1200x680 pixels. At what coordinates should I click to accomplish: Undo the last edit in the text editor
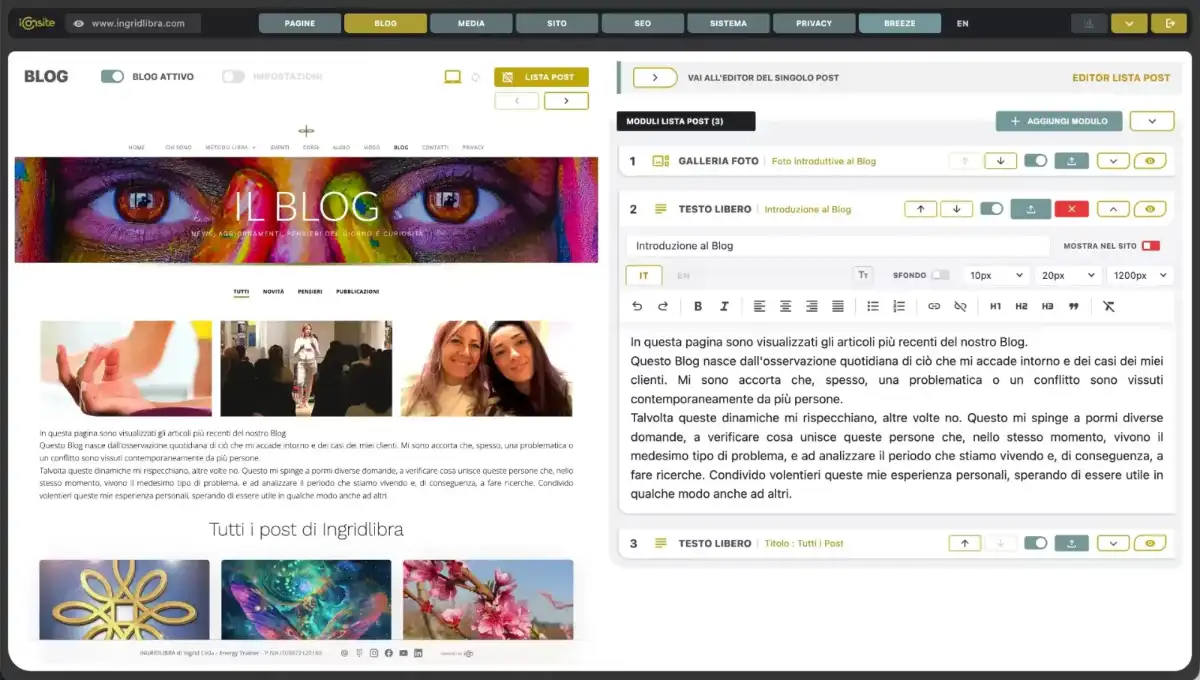[x=637, y=306]
